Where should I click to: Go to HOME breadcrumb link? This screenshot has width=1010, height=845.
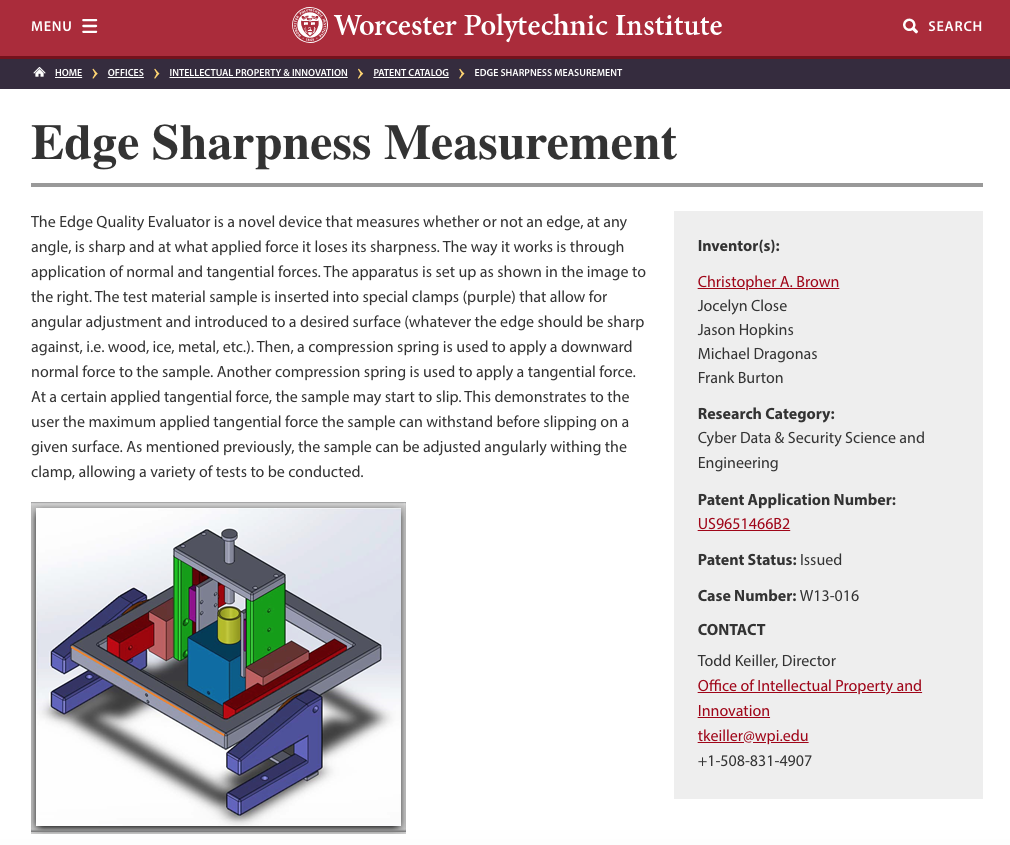pos(68,73)
